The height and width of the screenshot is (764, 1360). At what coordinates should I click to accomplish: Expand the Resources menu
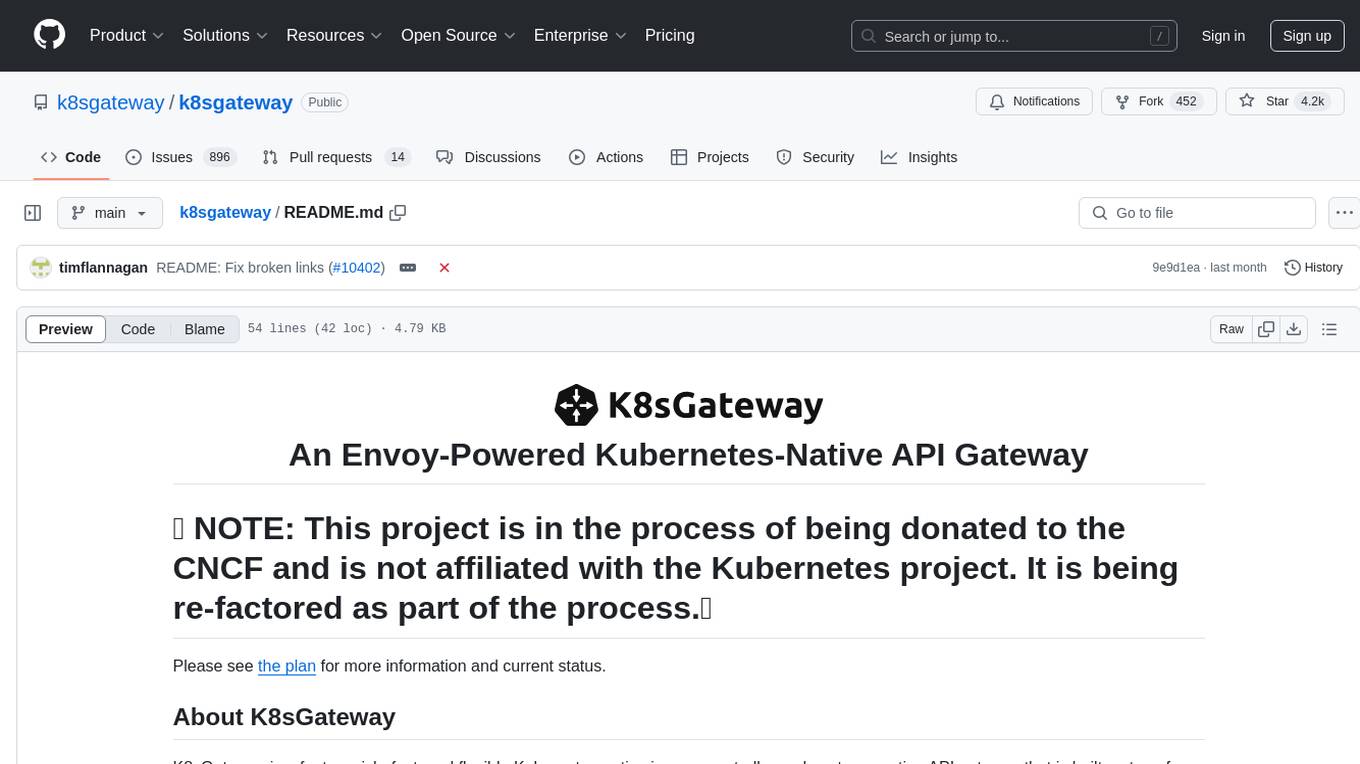(335, 35)
